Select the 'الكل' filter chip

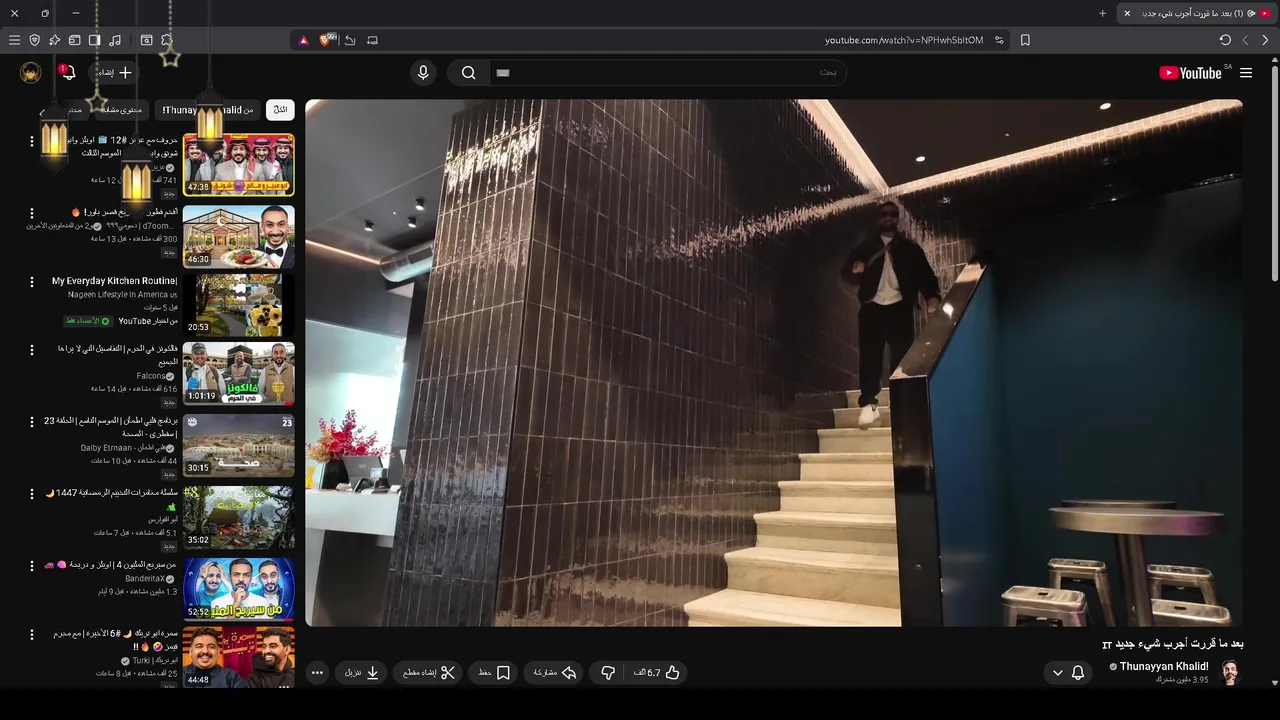pyautogui.click(x=280, y=109)
